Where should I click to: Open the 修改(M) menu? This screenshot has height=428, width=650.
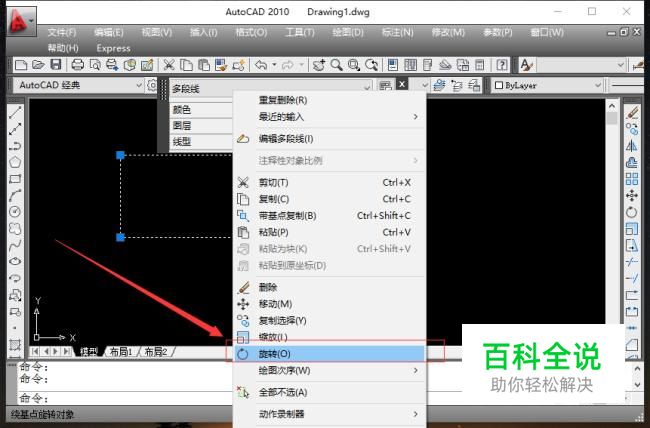tap(448, 32)
